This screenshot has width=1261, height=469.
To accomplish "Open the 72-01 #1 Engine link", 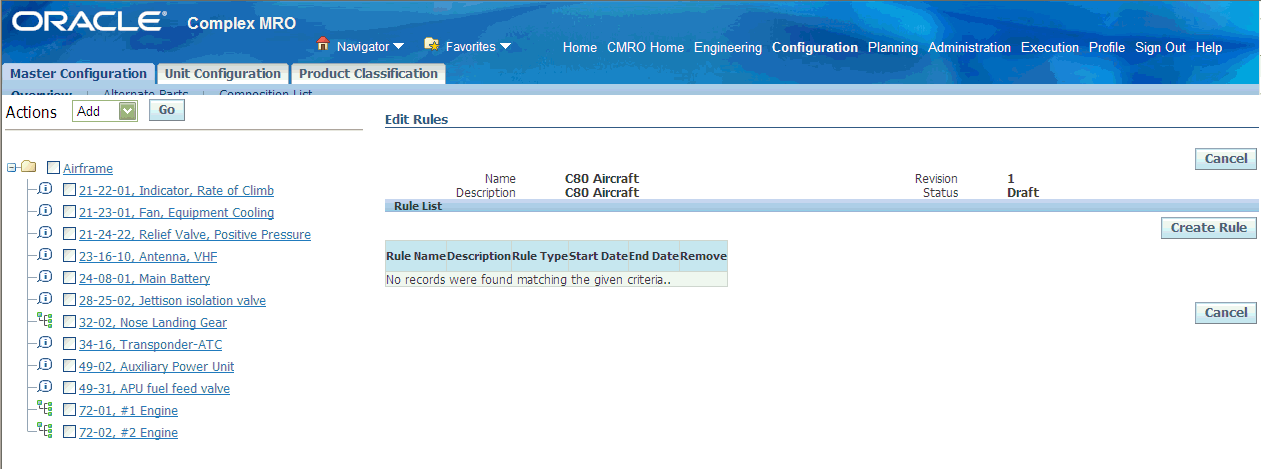I will (x=128, y=411).
